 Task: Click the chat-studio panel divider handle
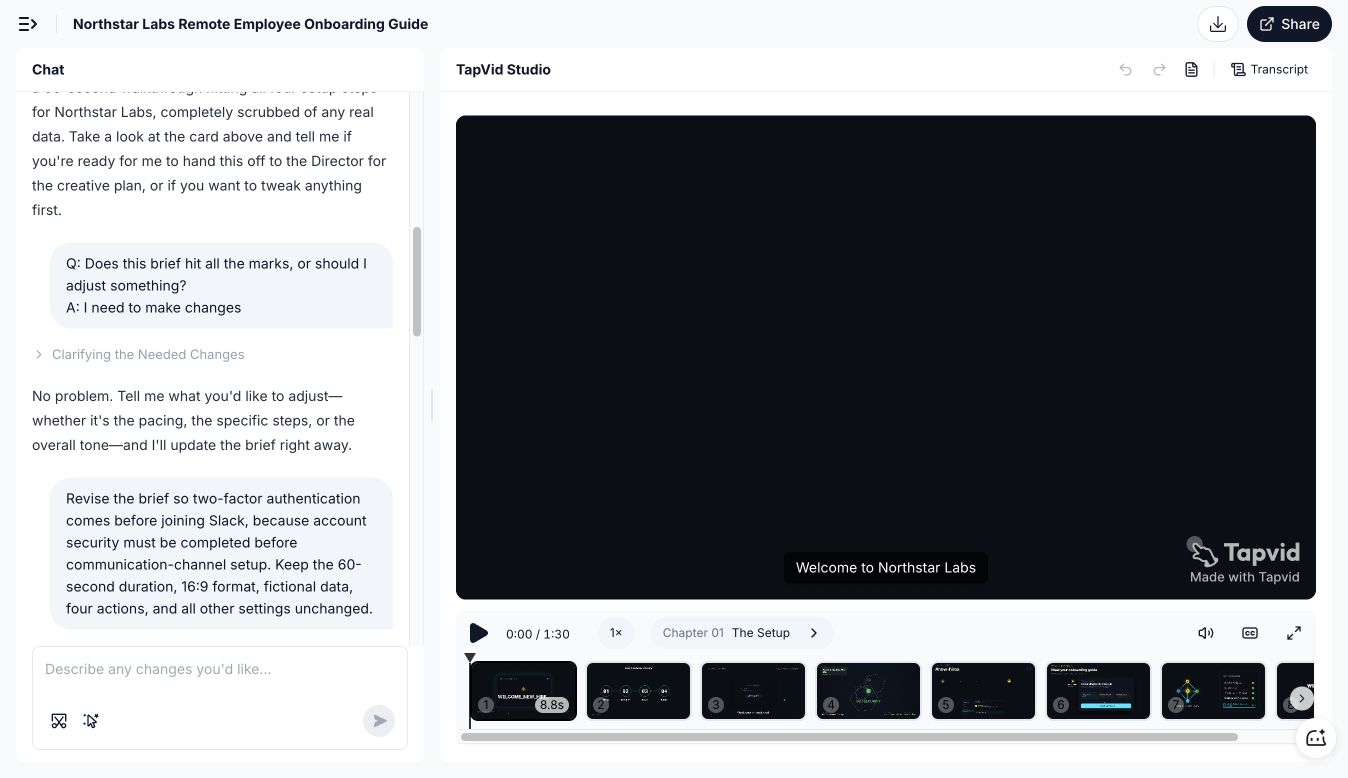[432, 405]
